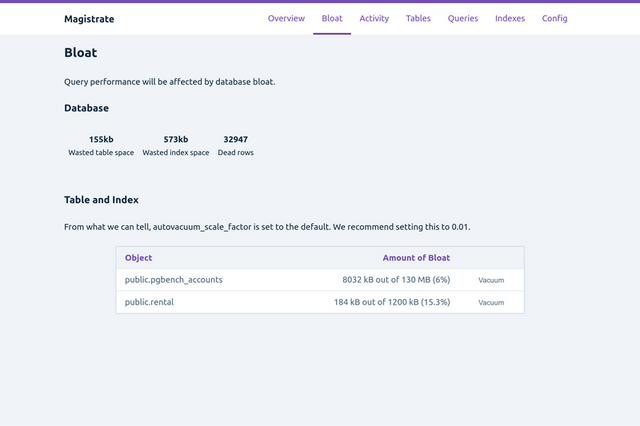The image size is (640, 426).
Task: Open the Config tab
Action: click(x=554, y=18)
